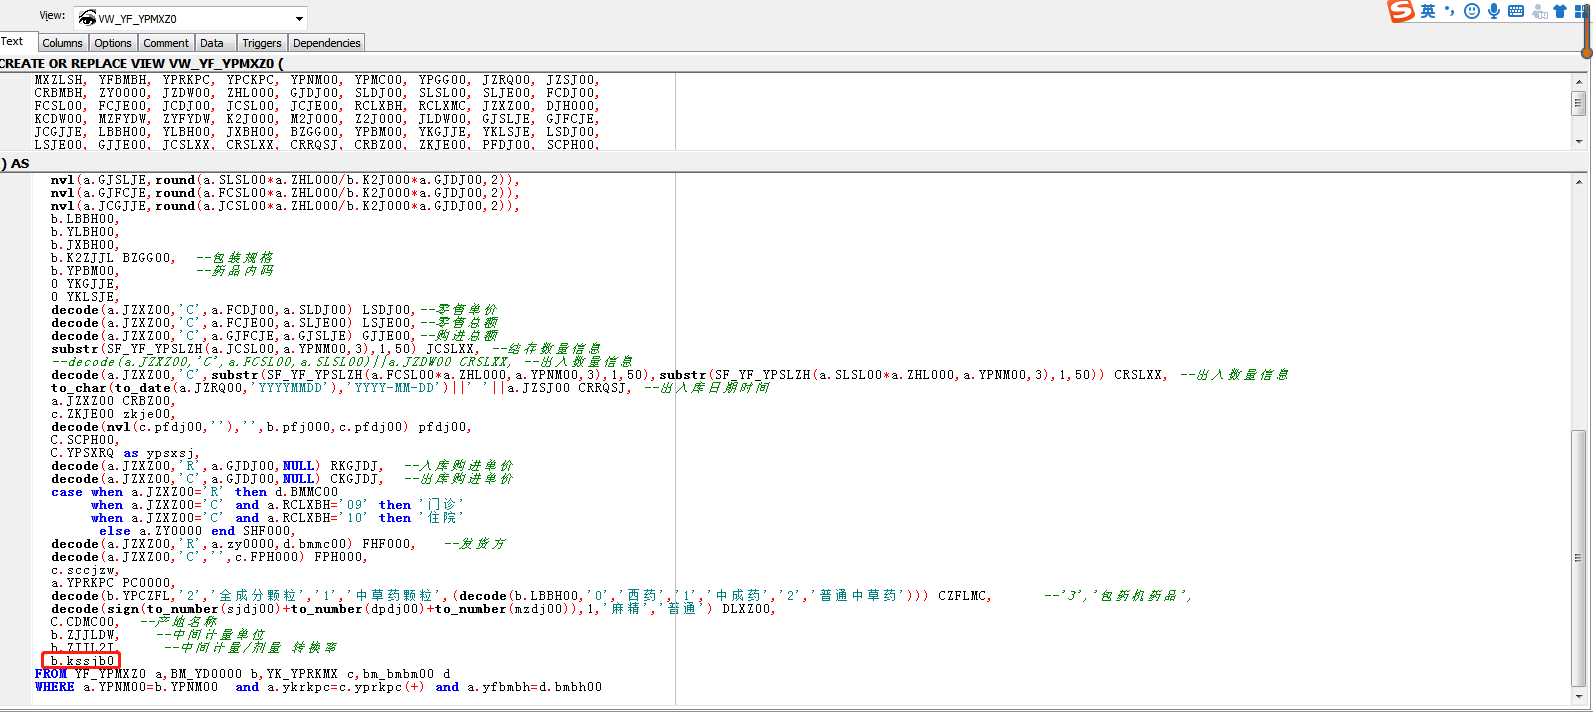The height and width of the screenshot is (713, 1593).
Task: Click the column list scrollbar thumb
Action: (1579, 103)
